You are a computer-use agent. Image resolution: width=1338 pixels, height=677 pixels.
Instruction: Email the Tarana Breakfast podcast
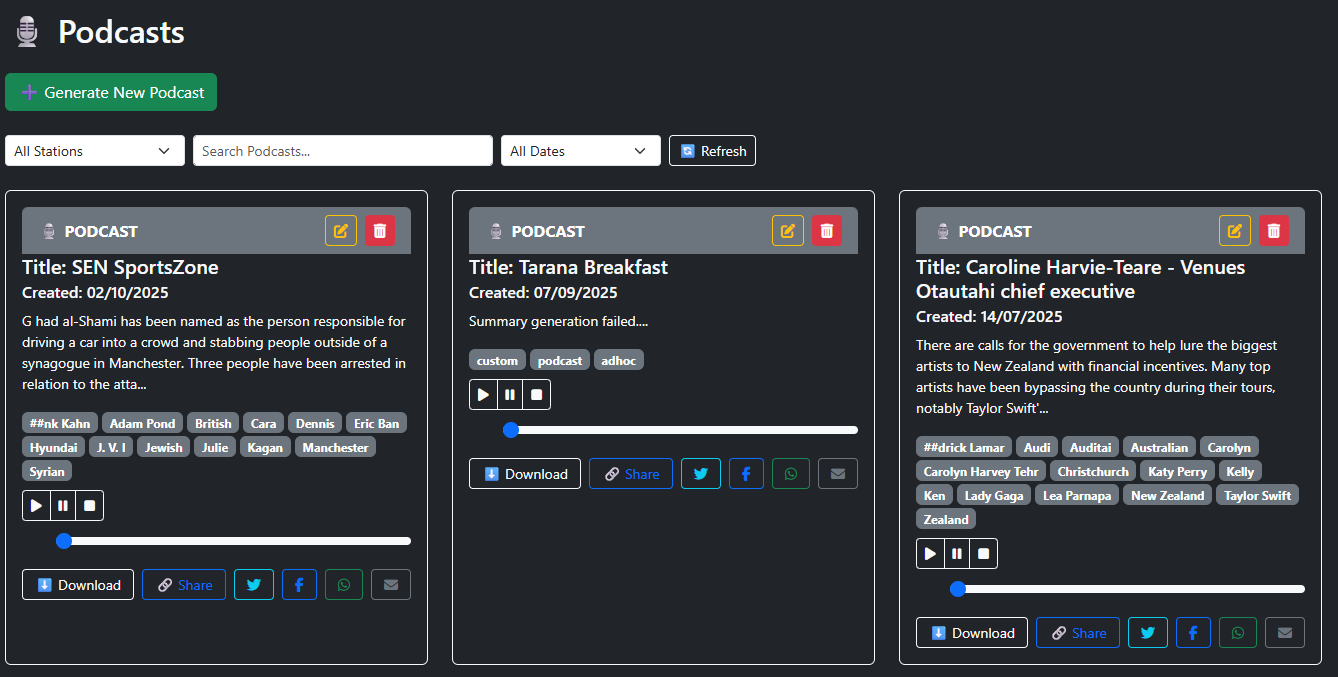coord(837,474)
